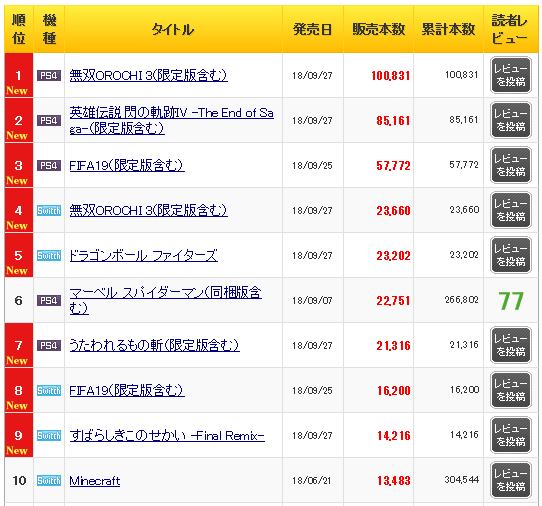Click the rank 1 New cell
Viewport: 542px width, 506px height.
pyautogui.click(x=19, y=75)
